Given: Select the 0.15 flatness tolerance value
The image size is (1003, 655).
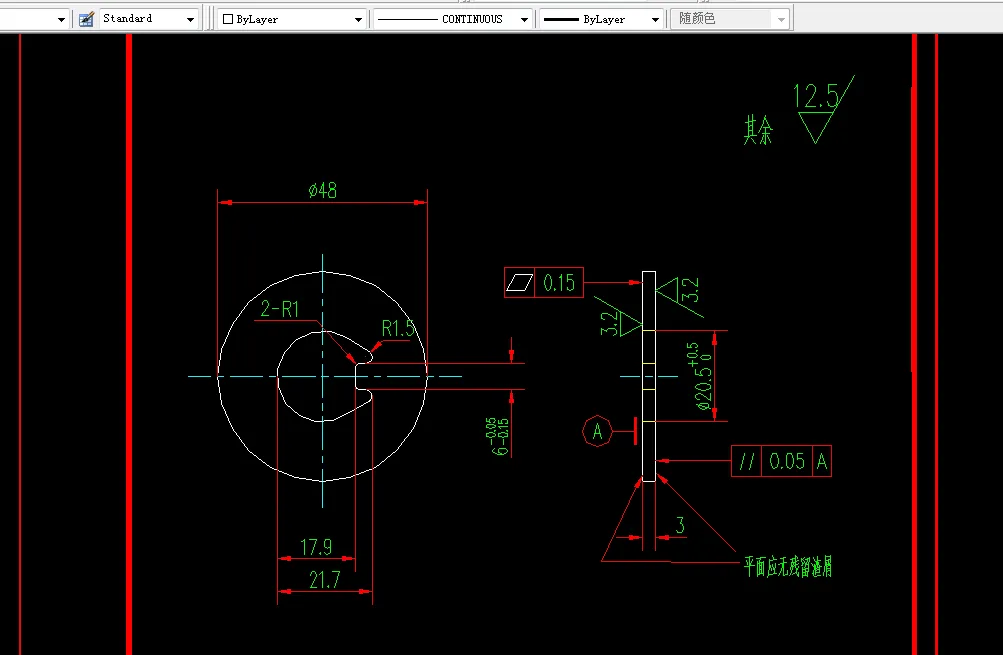Looking at the screenshot, I should coord(559,282).
